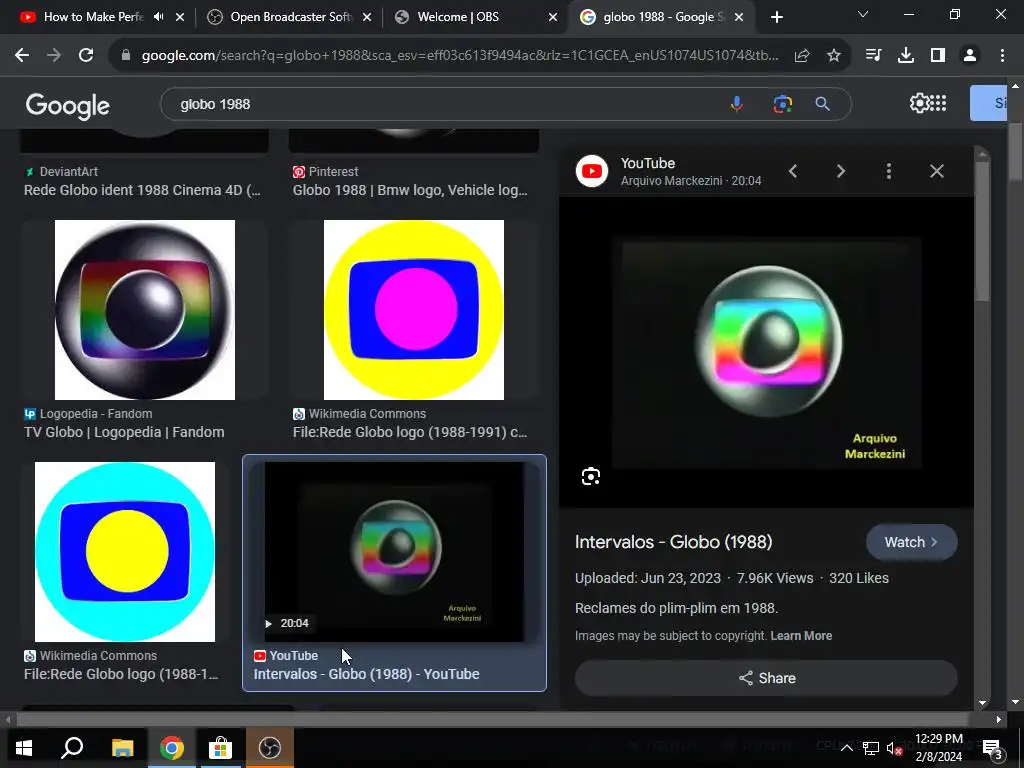
Task: Click the YouTube source icon in preview panel
Action: (592, 171)
